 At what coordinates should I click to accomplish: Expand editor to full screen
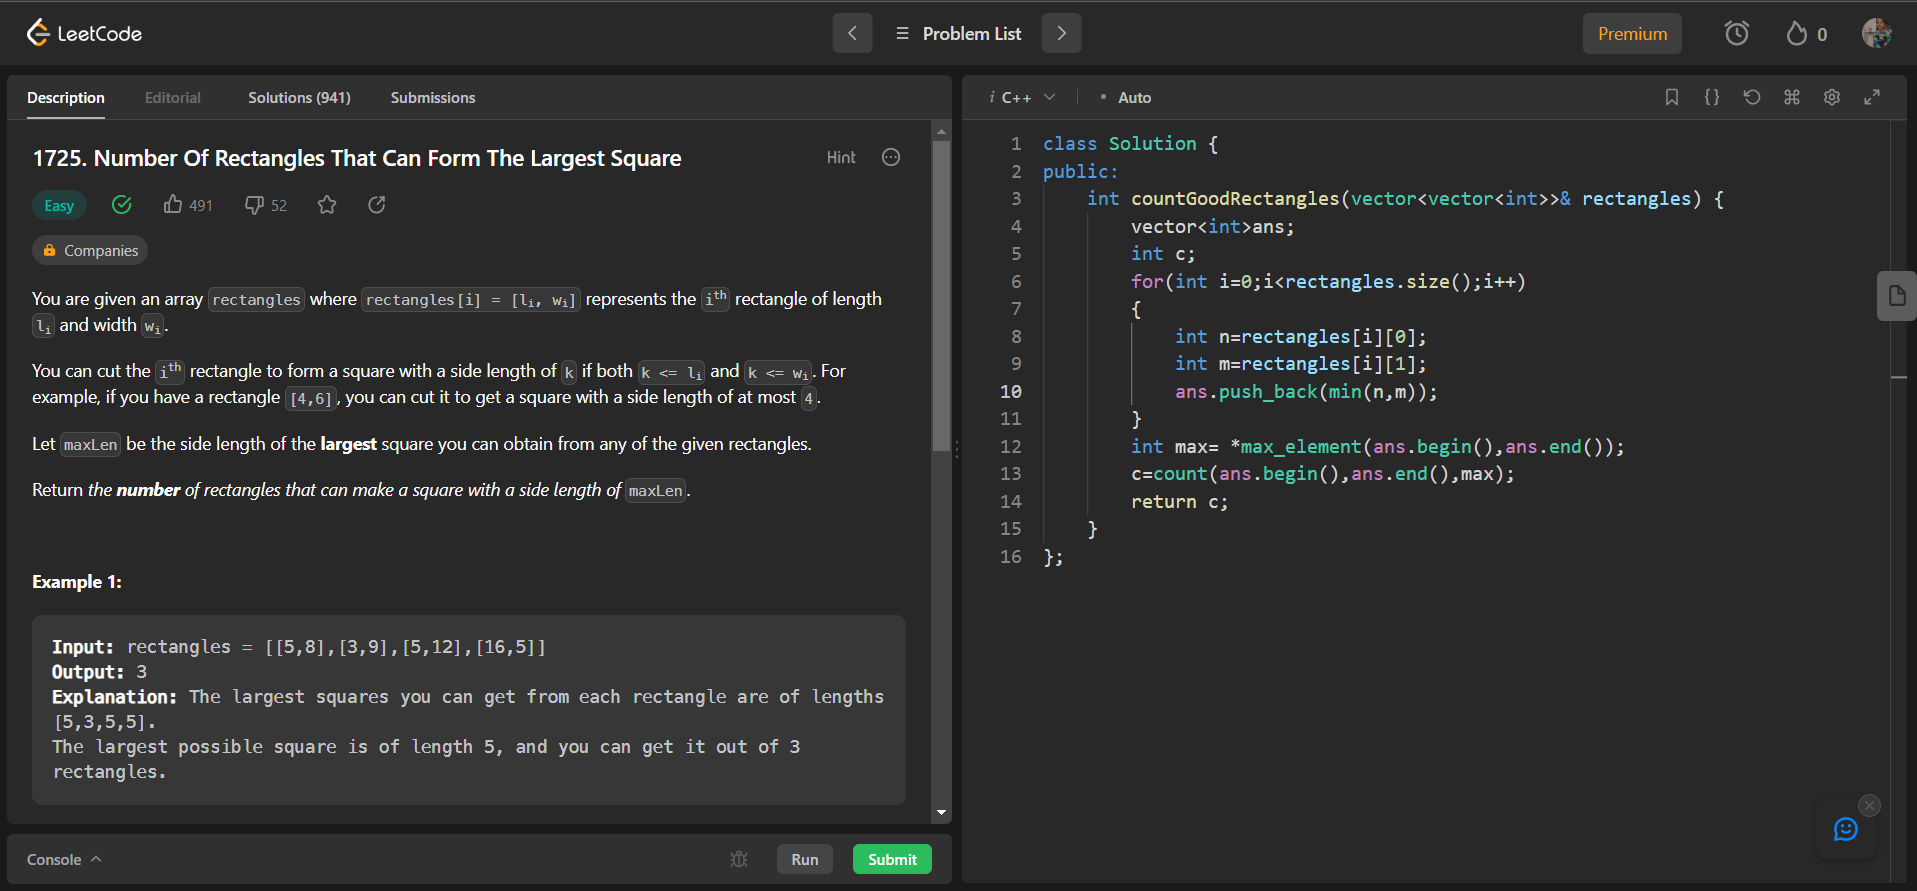point(1872,97)
